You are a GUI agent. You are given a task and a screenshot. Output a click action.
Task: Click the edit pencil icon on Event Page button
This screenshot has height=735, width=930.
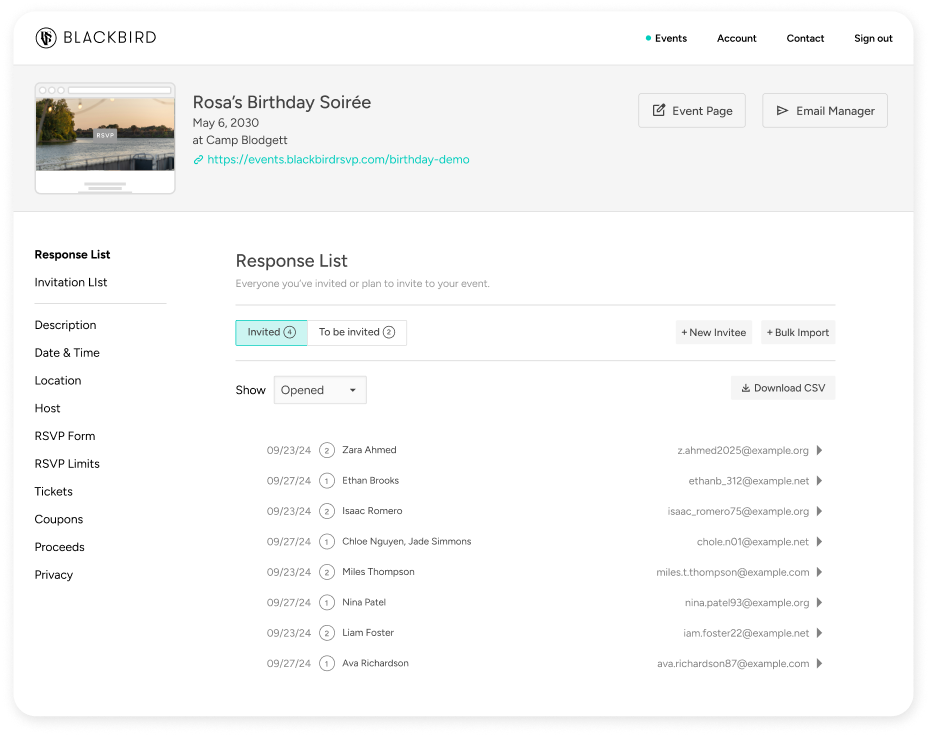pyautogui.click(x=660, y=110)
